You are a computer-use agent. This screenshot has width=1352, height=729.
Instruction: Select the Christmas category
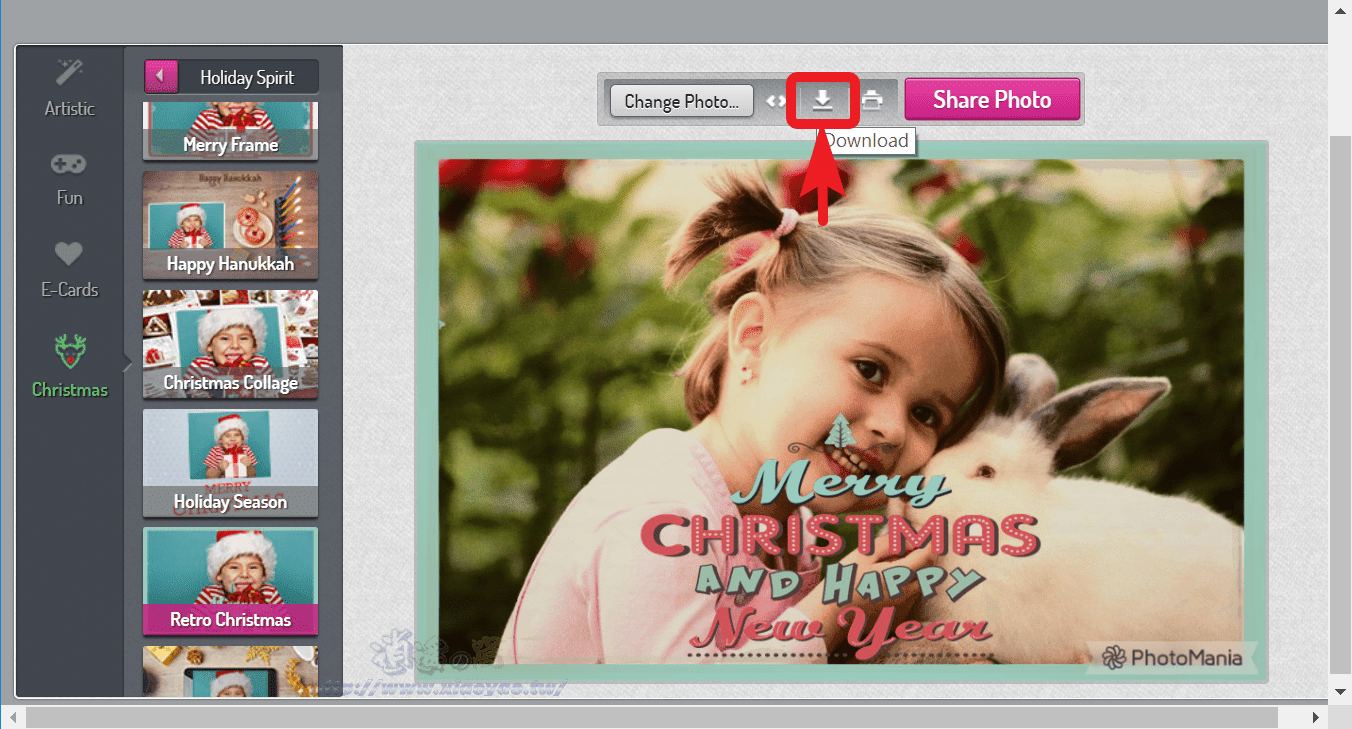pyautogui.click(x=69, y=367)
